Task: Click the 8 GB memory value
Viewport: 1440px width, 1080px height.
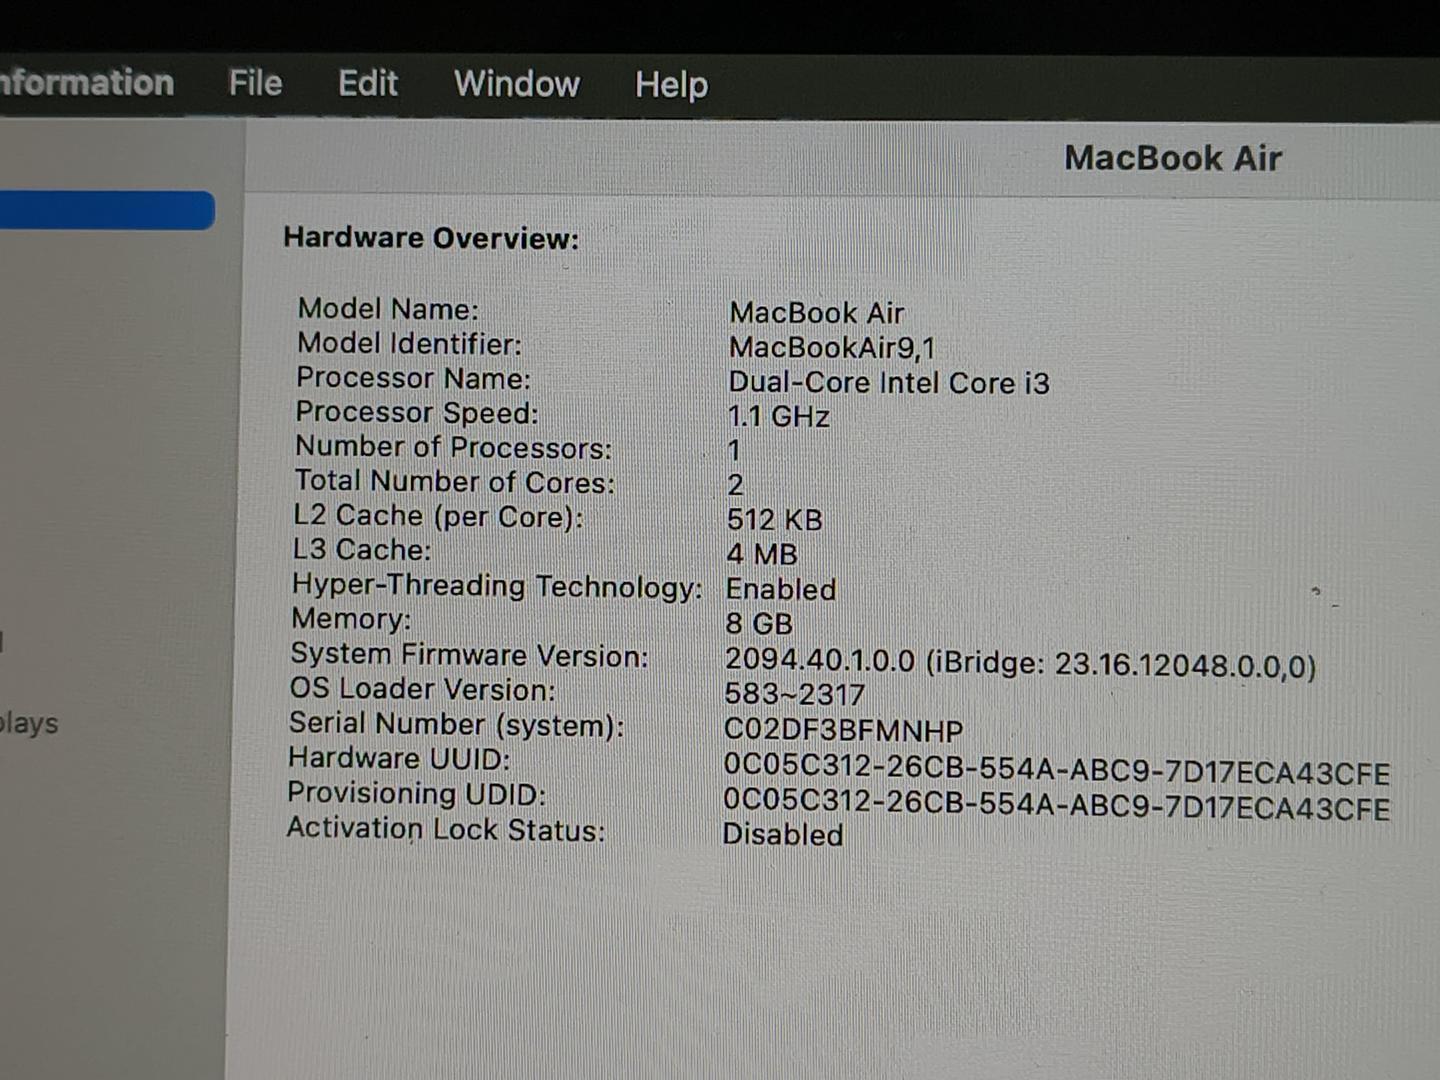Action: (759, 624)
